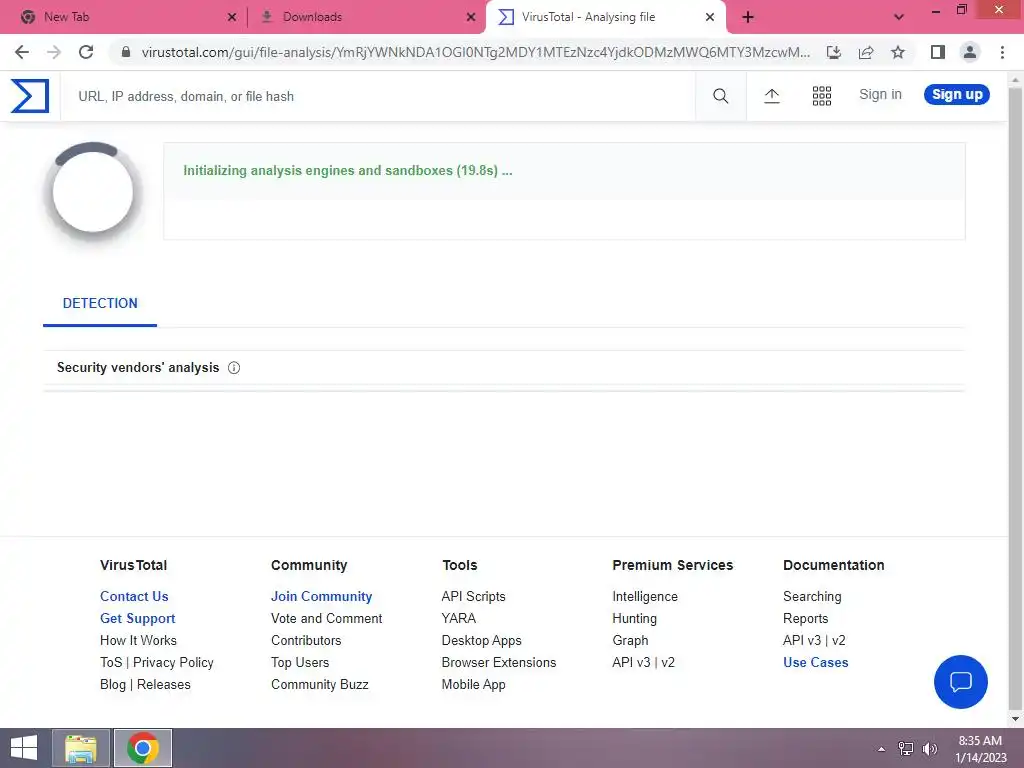Open the Community Buzz link

pos(320,684)
